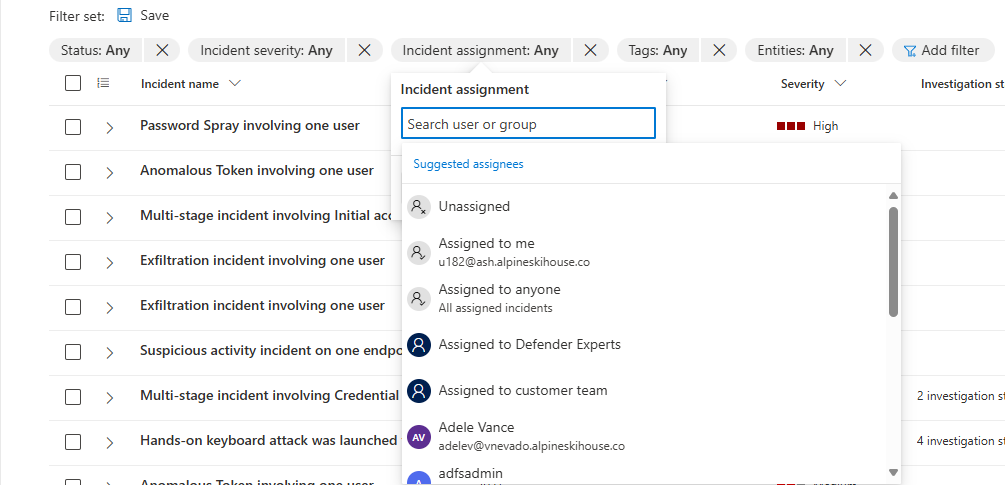Viewport: 1005px width, 485px height.
Task: Remove the Entities filter chip
Action: click(865, 50)
